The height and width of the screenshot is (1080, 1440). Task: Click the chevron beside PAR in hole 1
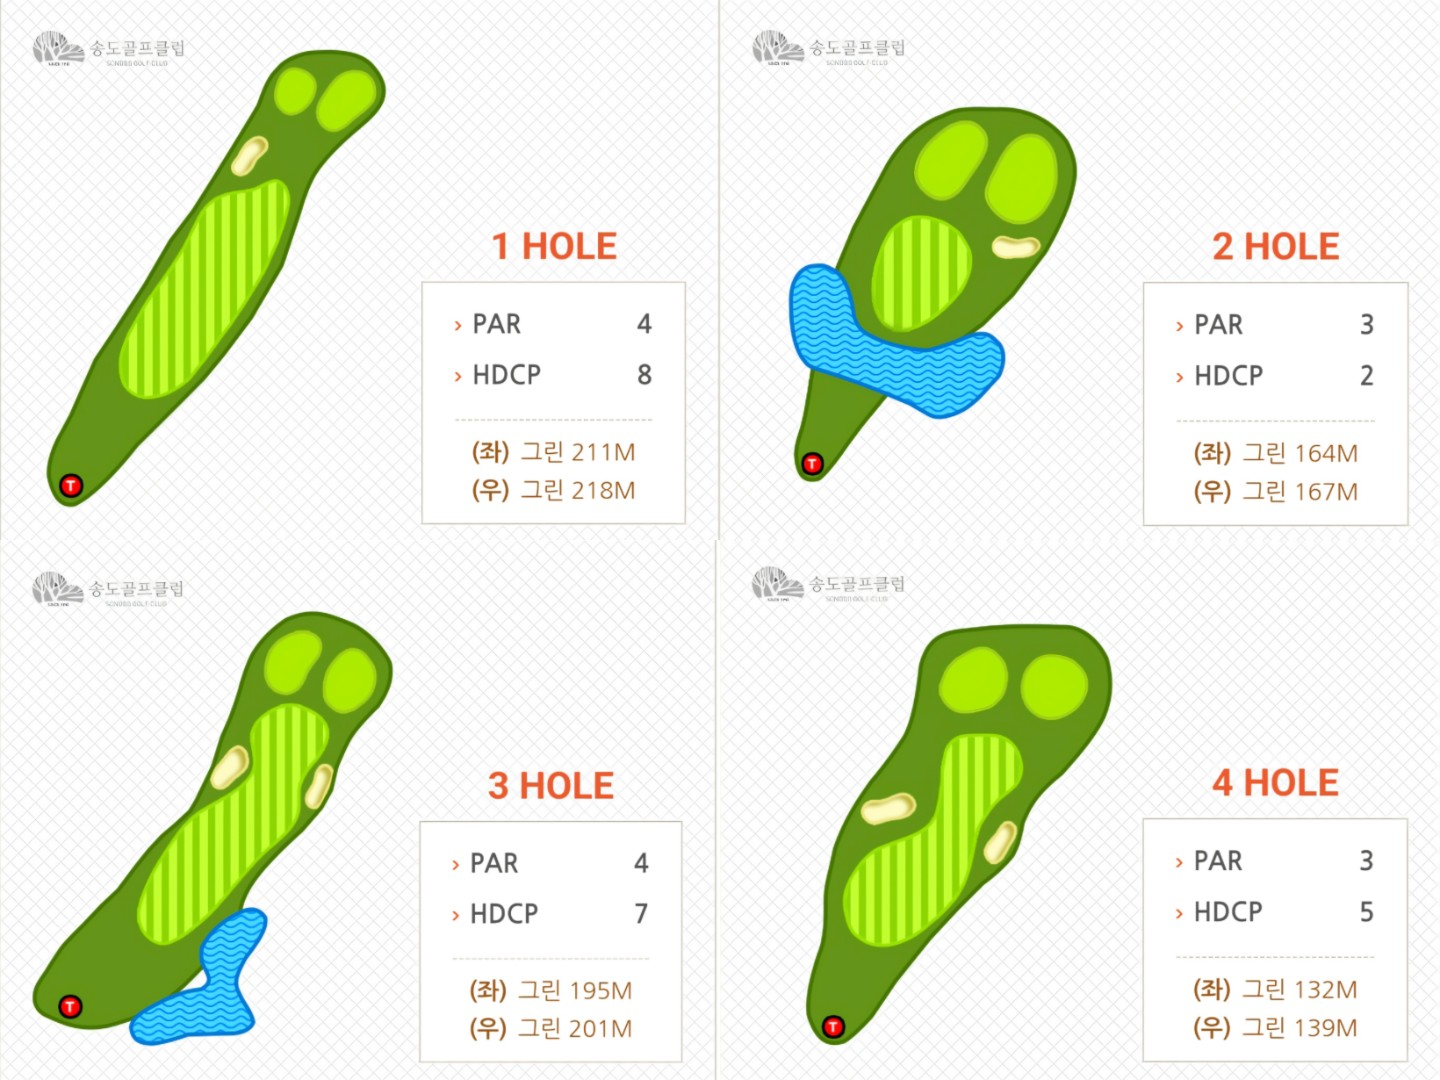coord(458,326)
